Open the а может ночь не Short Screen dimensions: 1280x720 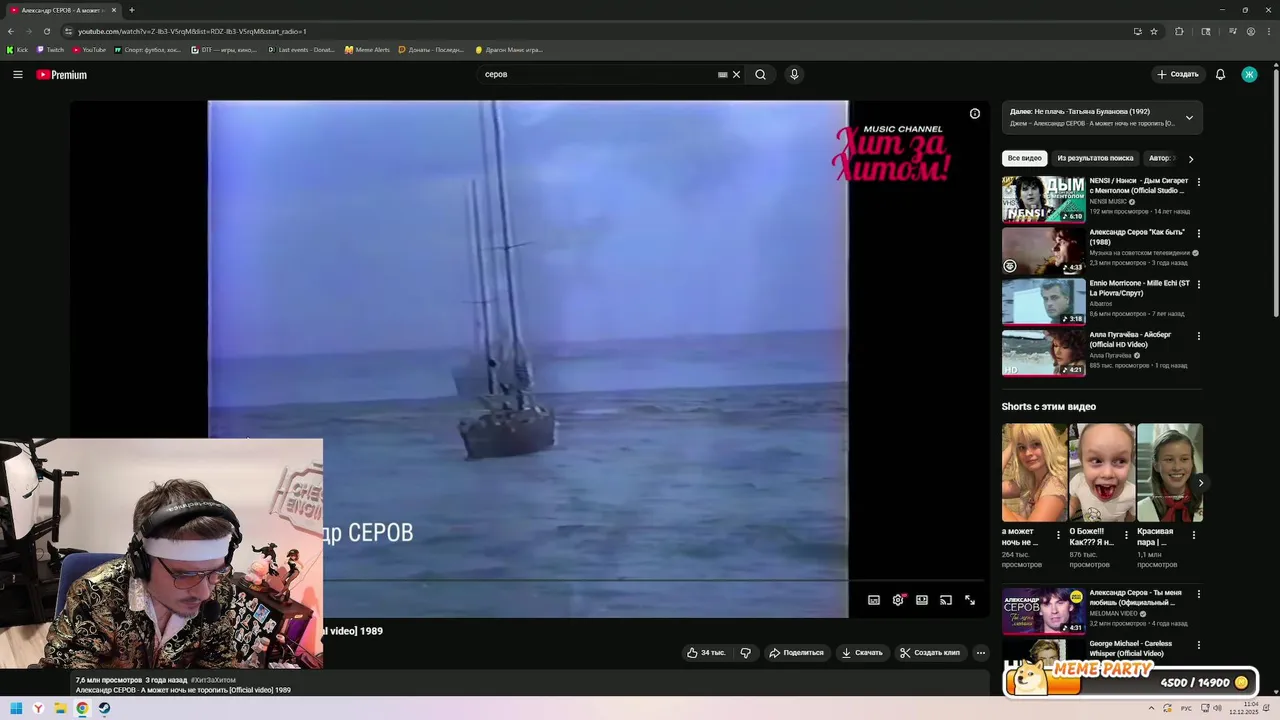1034,472
